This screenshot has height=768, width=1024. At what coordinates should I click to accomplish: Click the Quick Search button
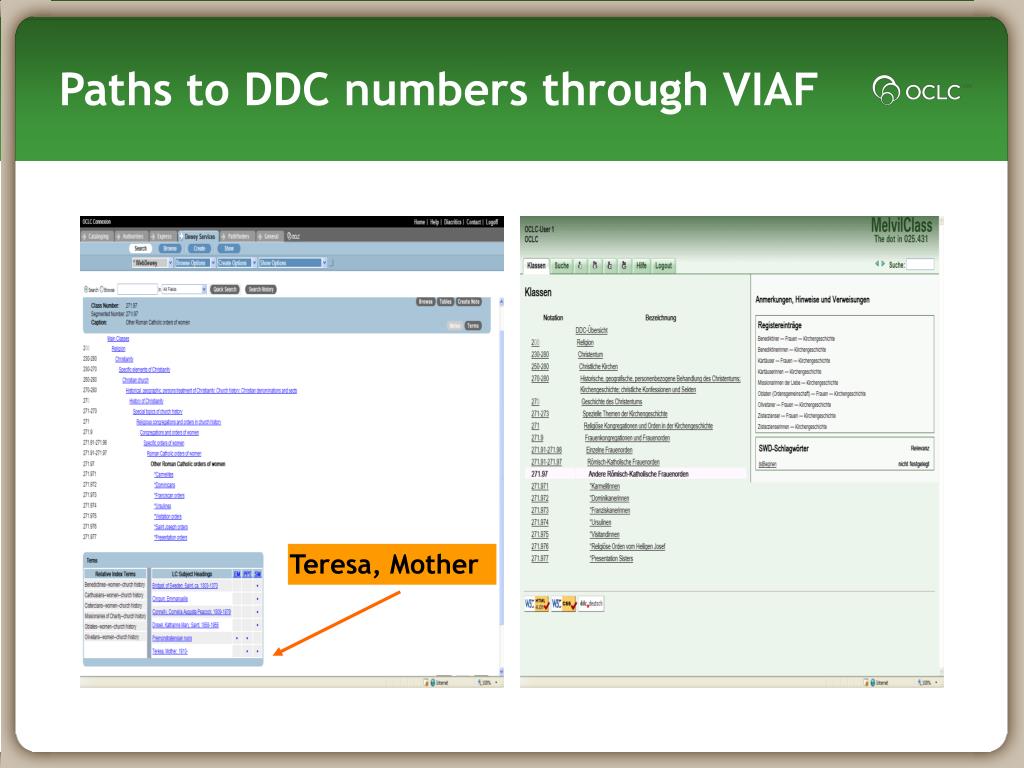pos(225,289)
